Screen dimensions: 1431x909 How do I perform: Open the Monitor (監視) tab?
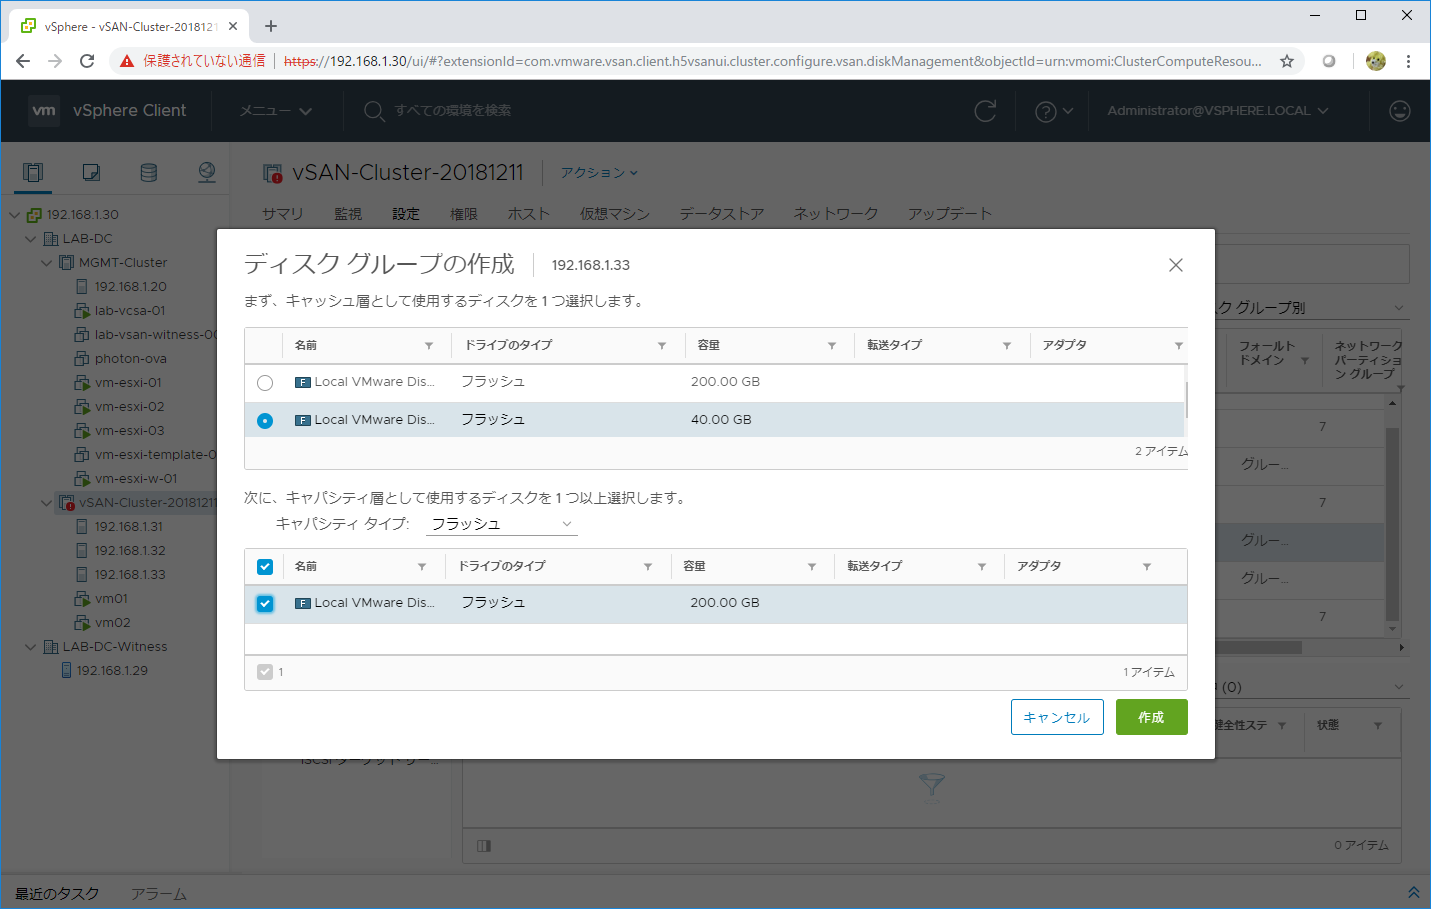click(x=348, y=214)
